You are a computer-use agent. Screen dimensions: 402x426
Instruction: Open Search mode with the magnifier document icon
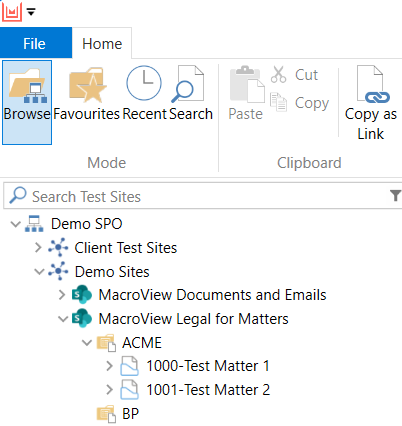(188, 84)
